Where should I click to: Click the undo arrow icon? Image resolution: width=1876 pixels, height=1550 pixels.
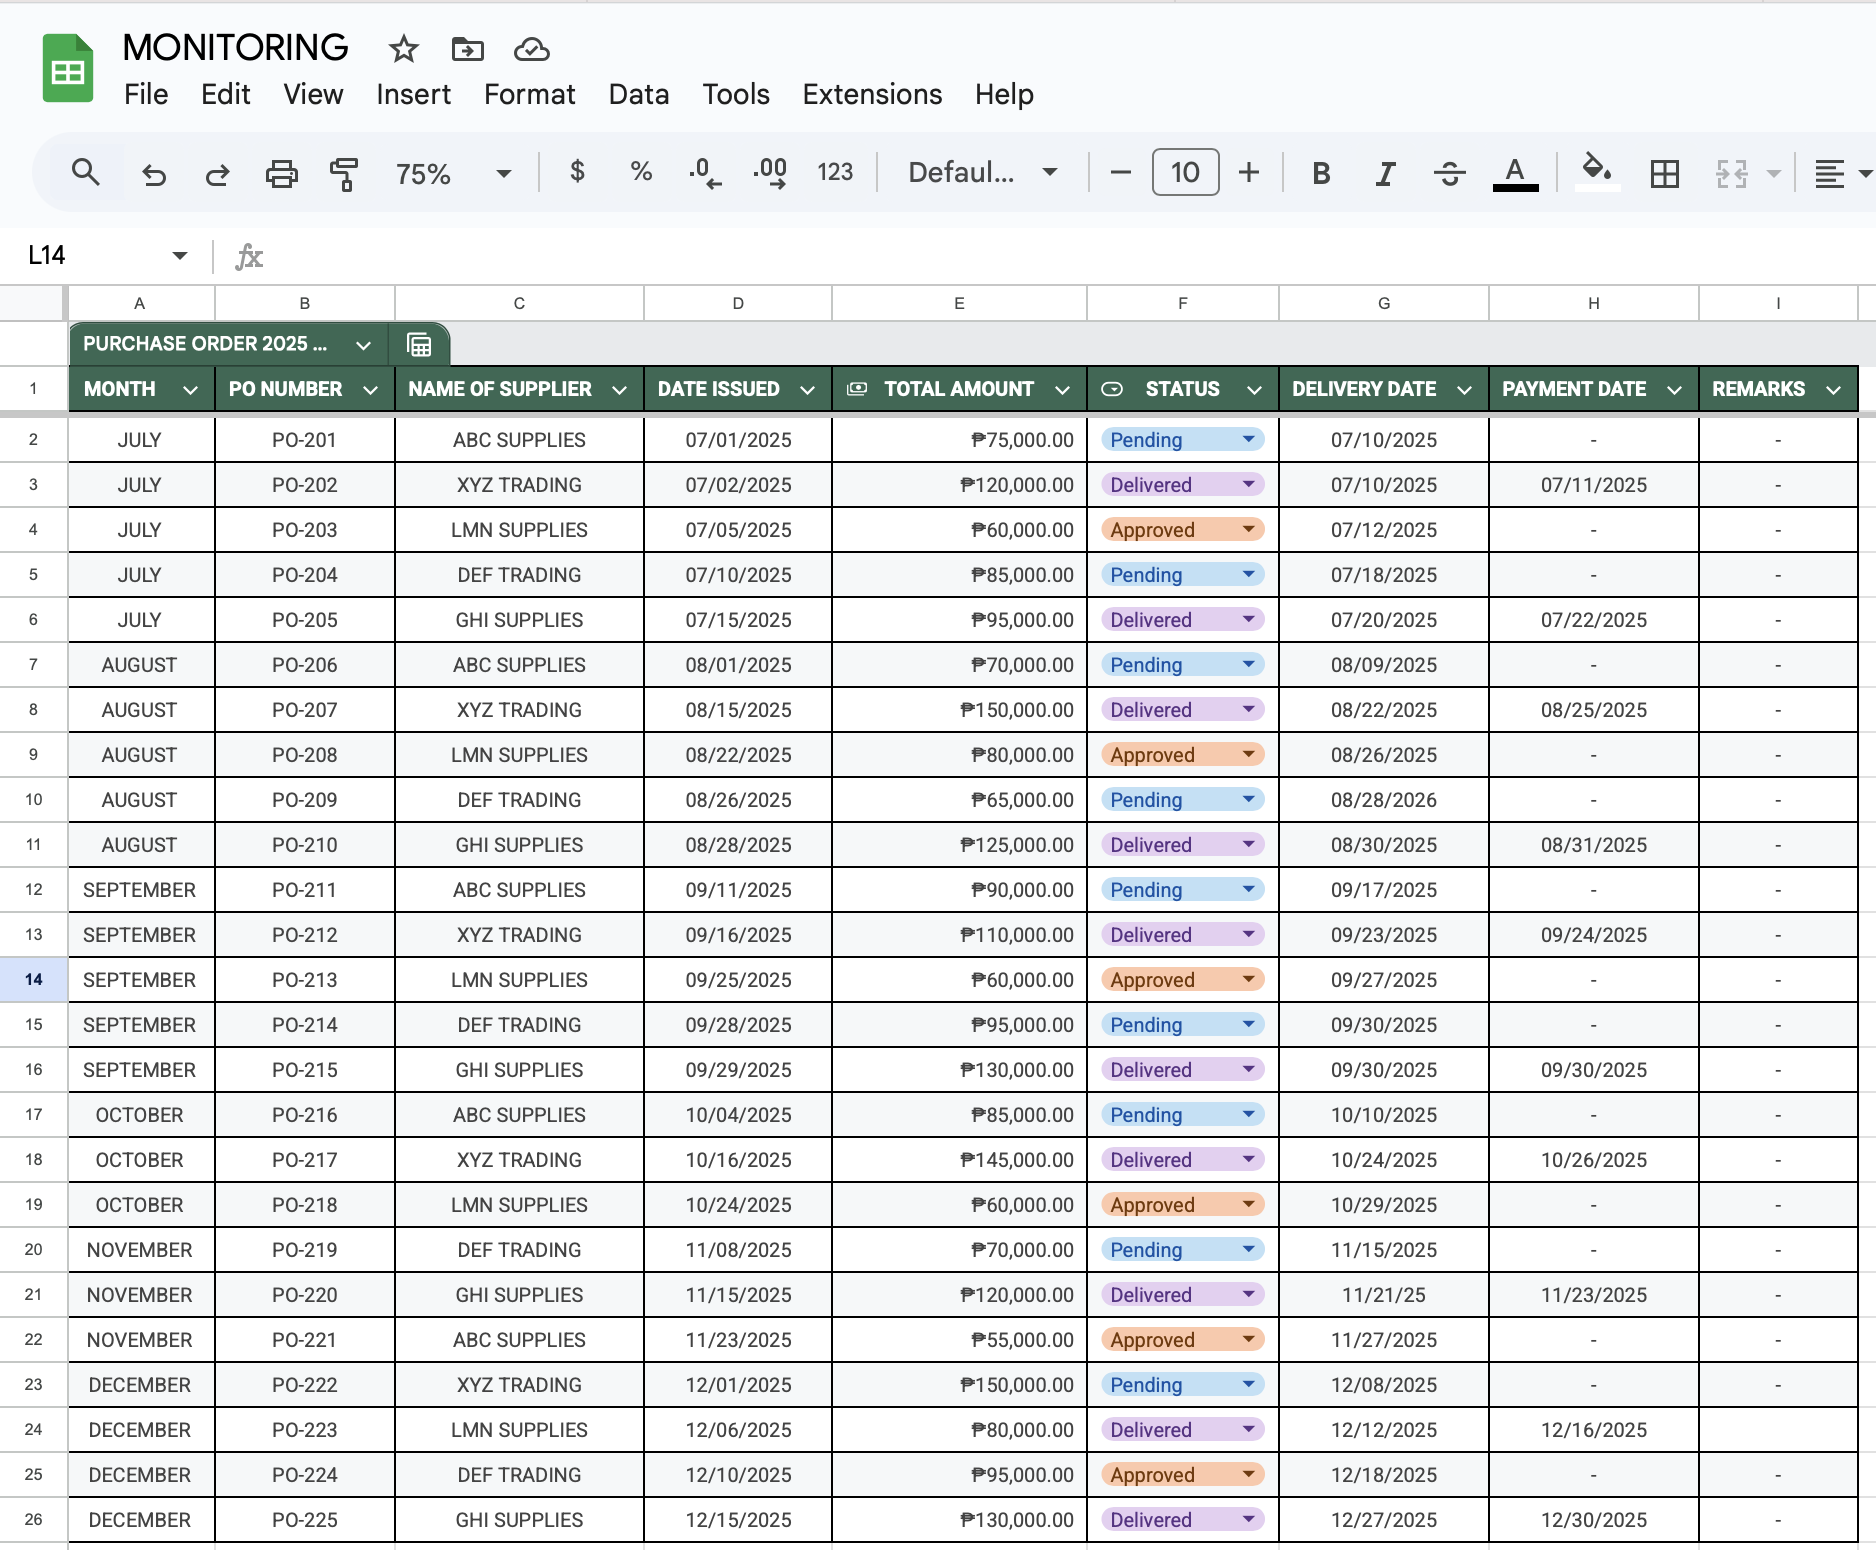153,174
